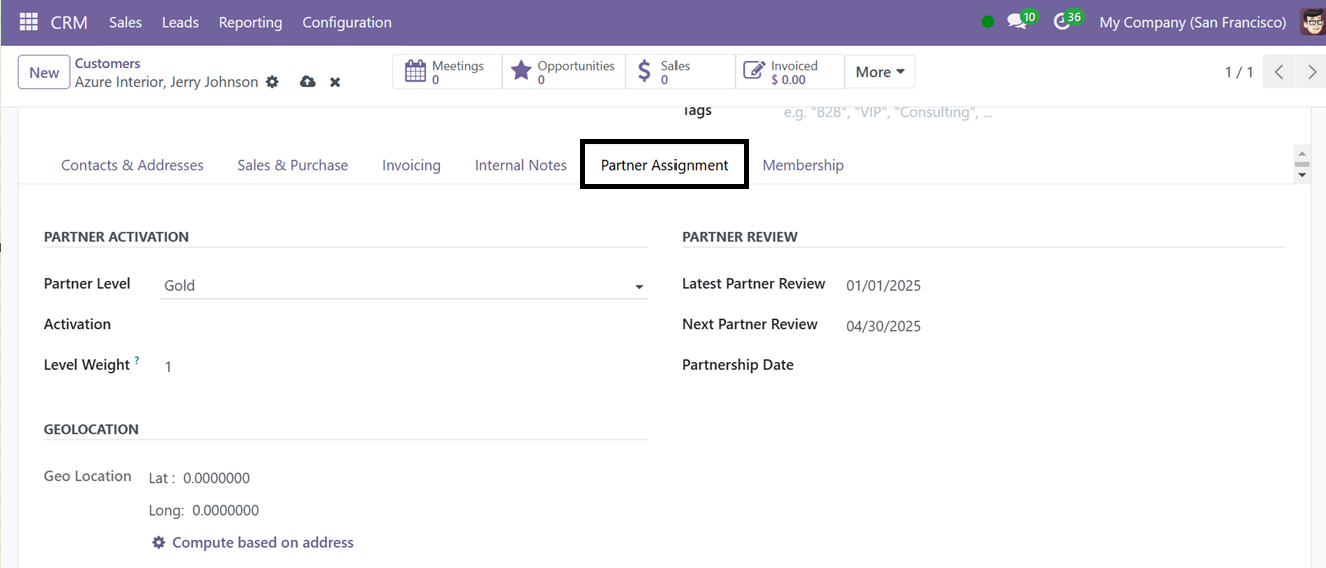Click the gear icon before Compute based on address

click(x=158, y=542)
